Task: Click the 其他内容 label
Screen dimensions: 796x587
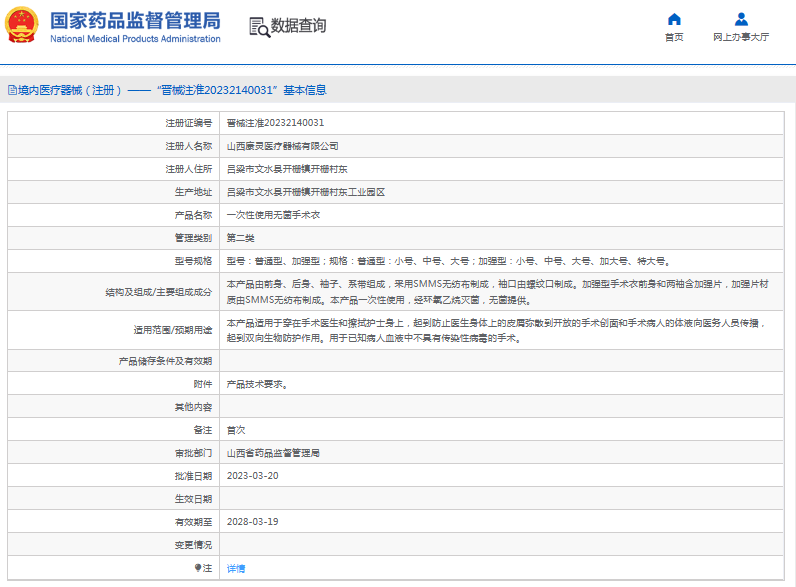Action: click(x=193, y=407)
